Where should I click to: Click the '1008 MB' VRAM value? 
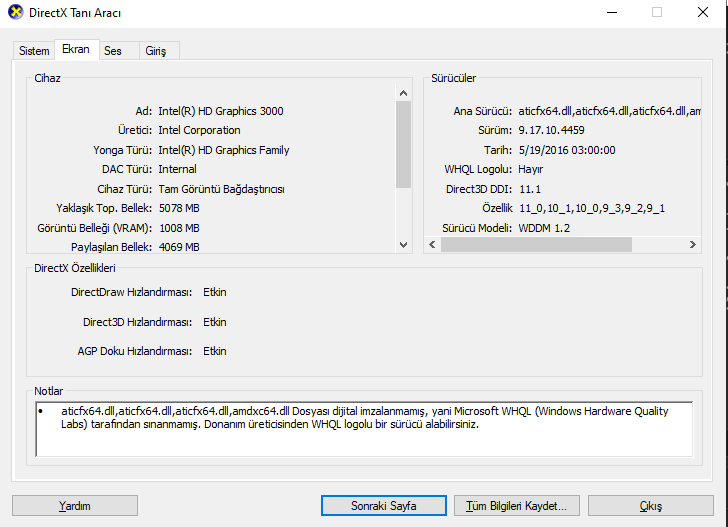coord(179,228)
